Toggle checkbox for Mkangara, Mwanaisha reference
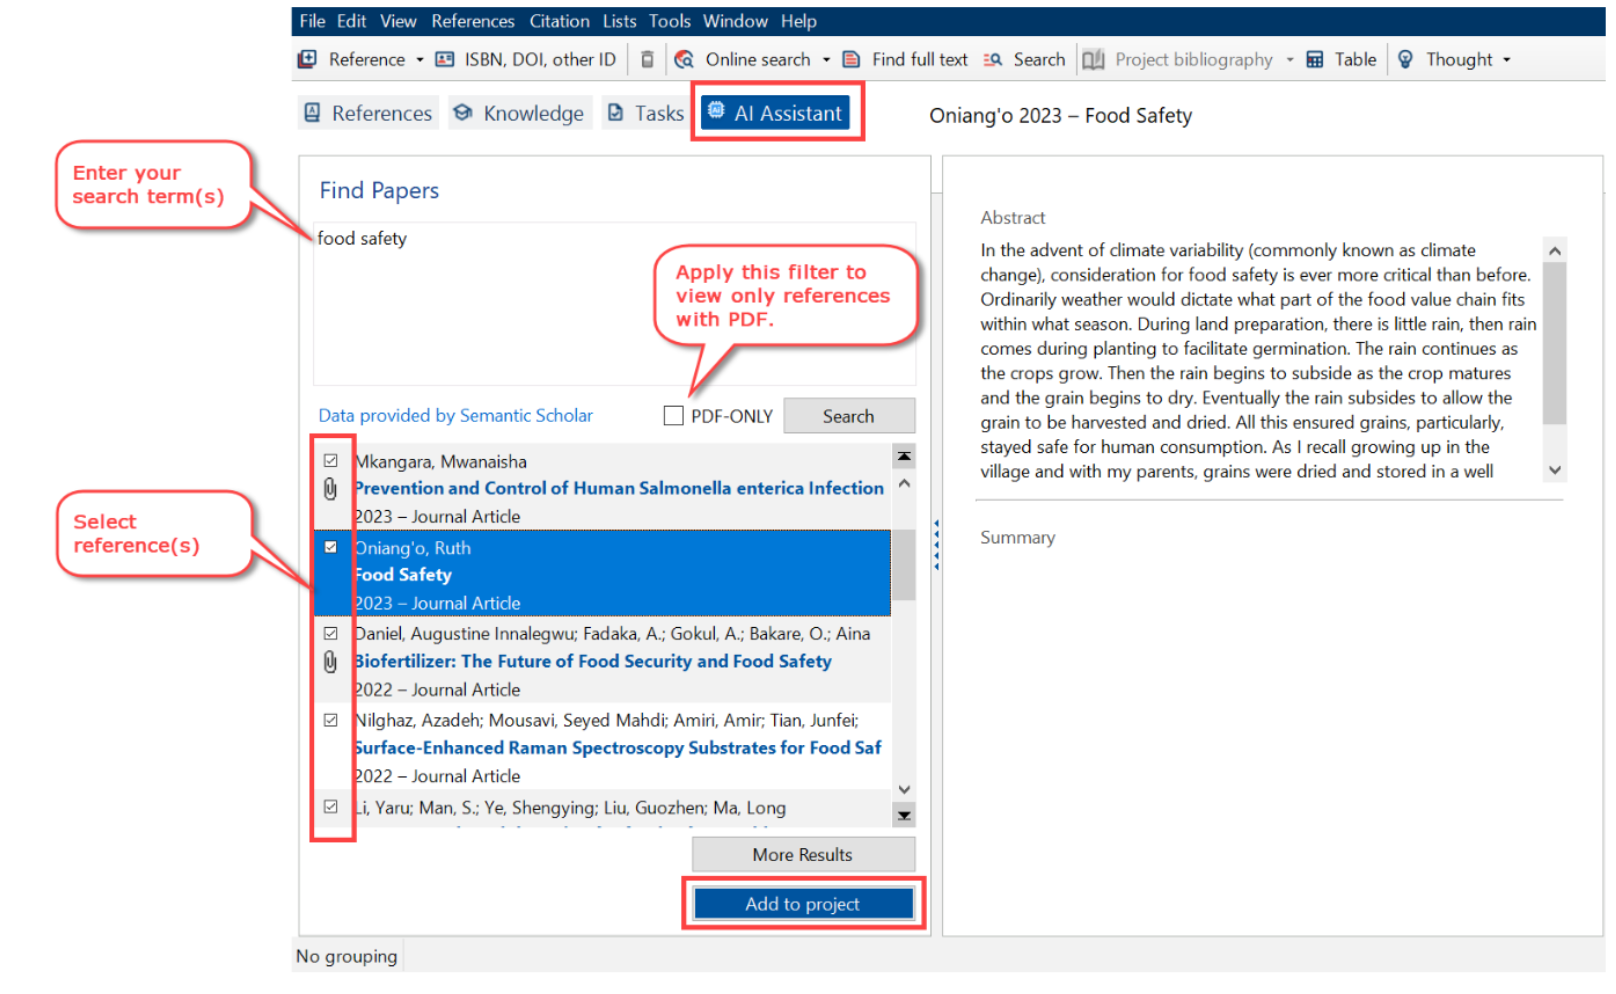Image resolution: width=1616 pixels, height=994 pixels. coord(331,461)
